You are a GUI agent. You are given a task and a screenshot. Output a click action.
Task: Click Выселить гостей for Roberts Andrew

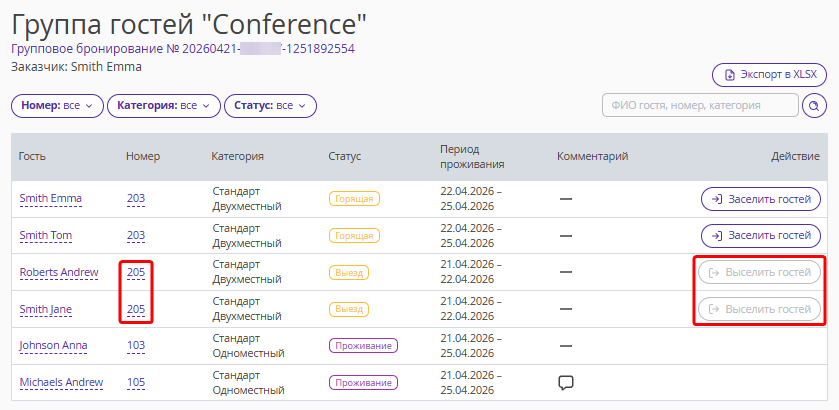(x=759, y=272)
